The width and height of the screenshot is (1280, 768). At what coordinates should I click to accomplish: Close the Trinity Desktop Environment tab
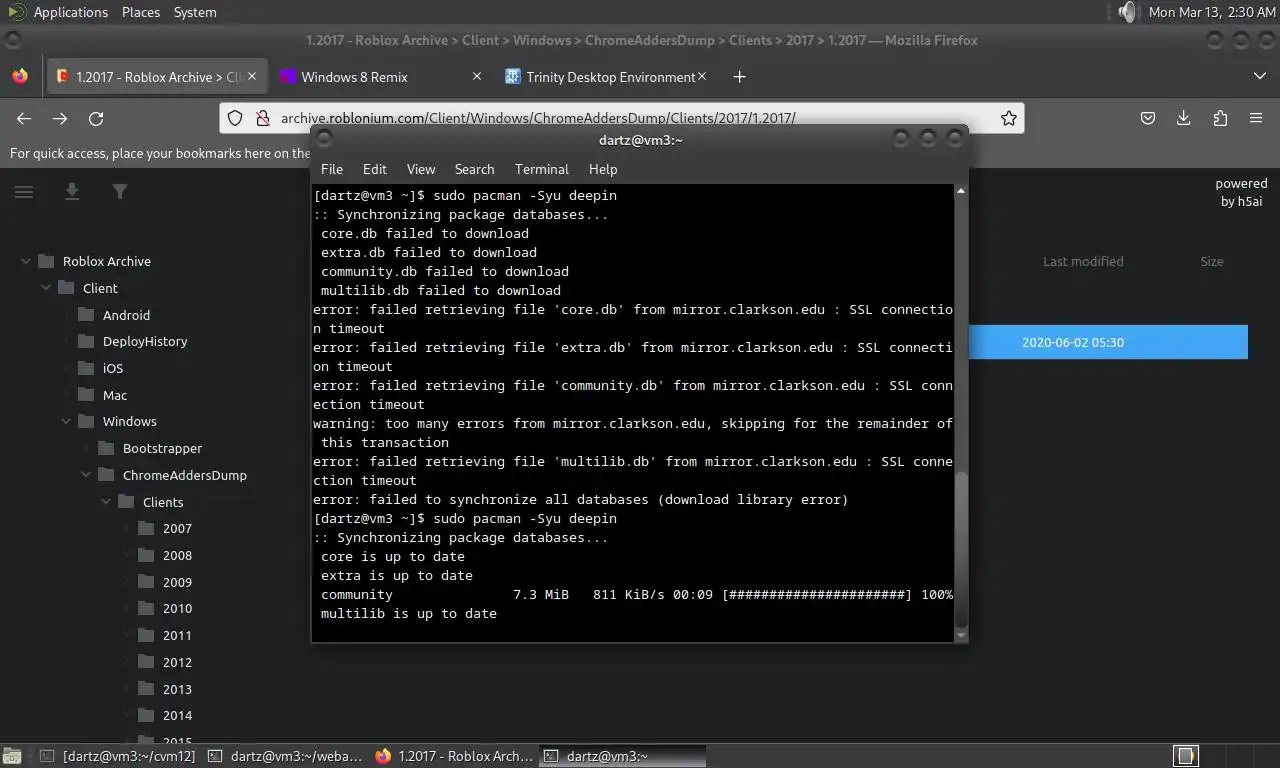point(701,76)
